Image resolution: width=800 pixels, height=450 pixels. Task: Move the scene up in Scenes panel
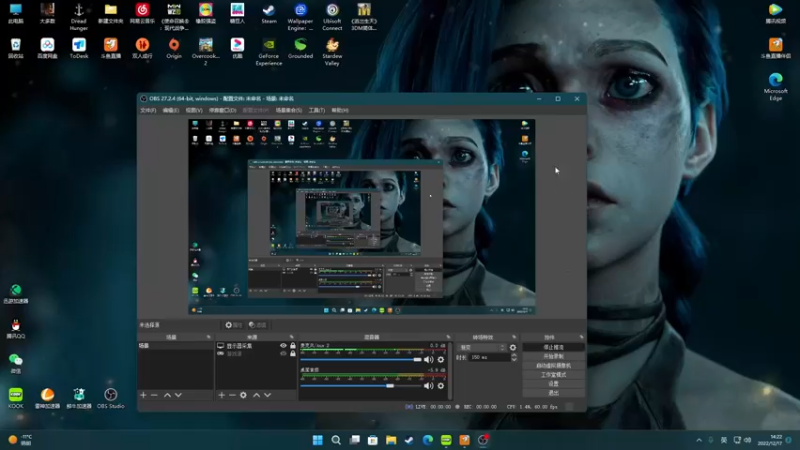tap(167, 395)
